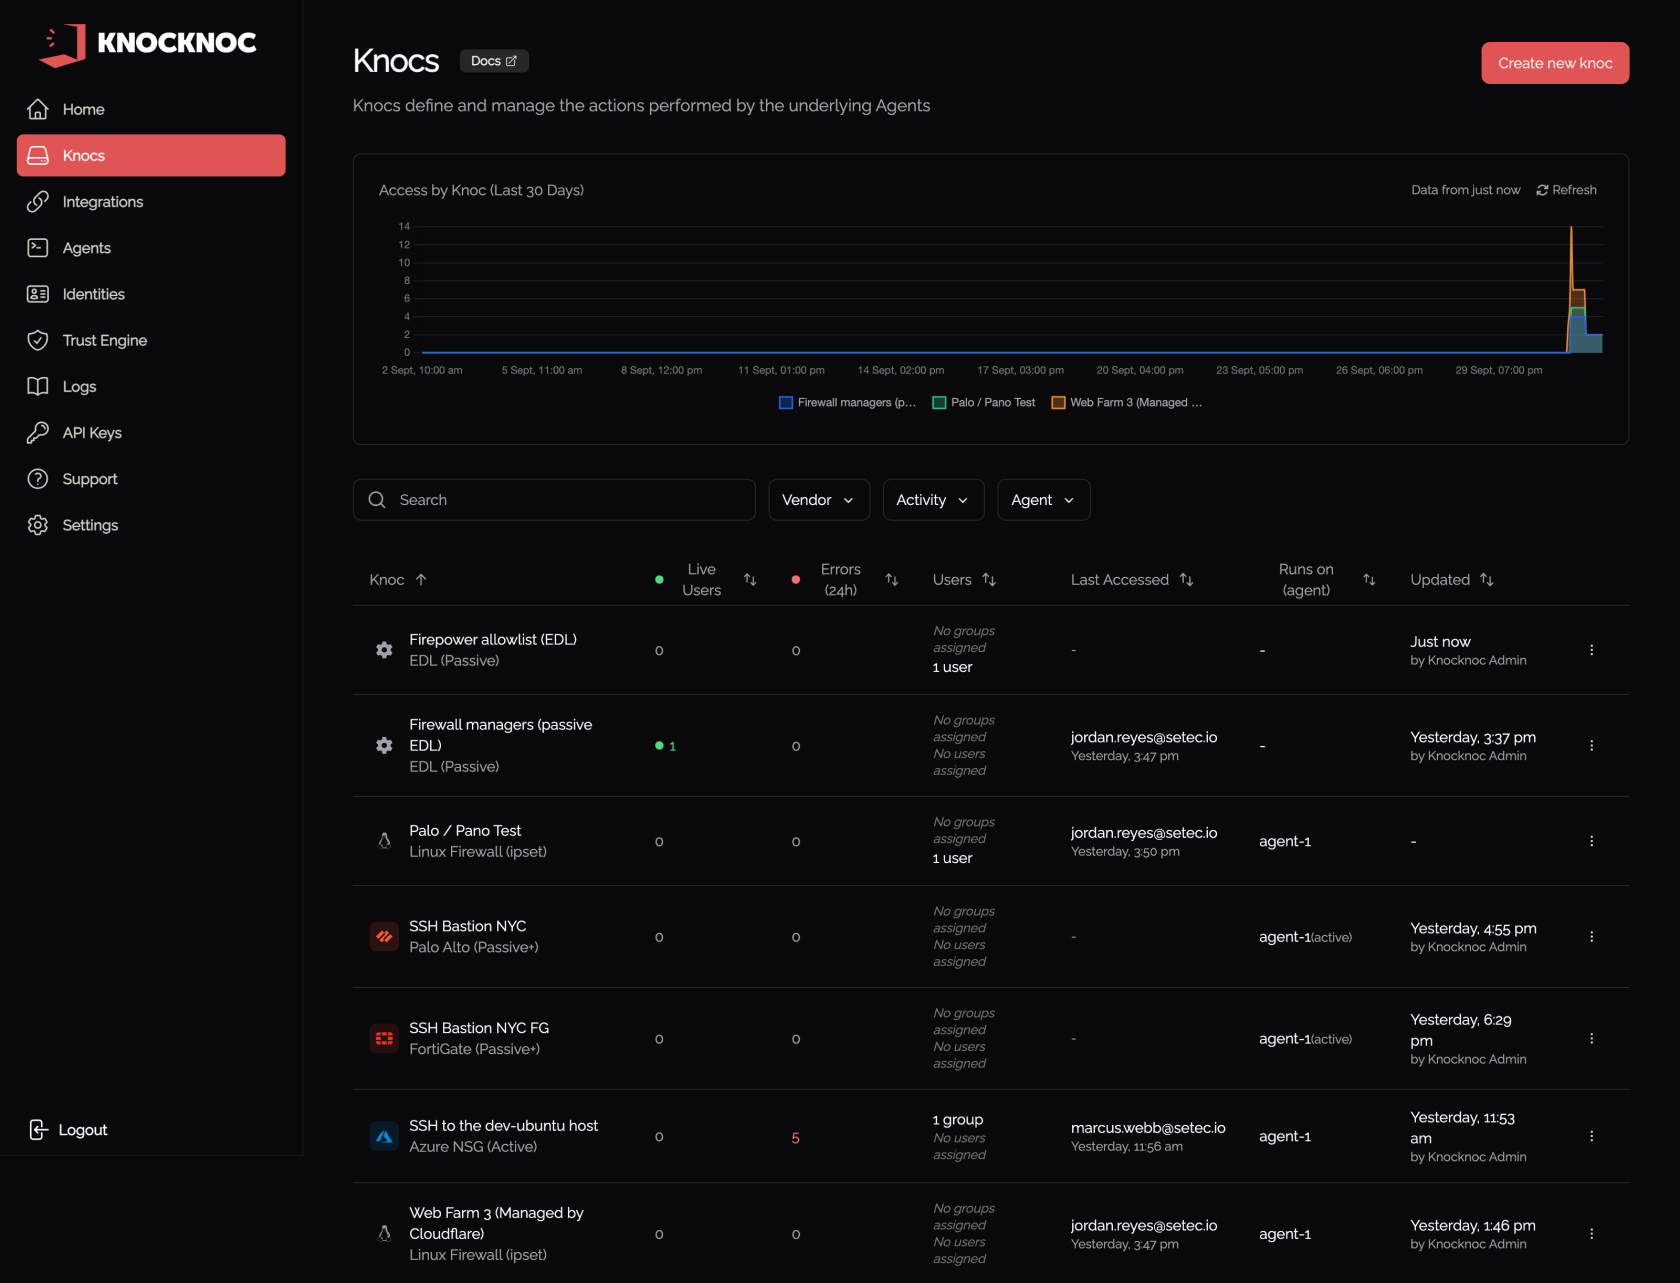Navigate to Trust Engine
Image resolution: width=1680 pixels, height=1283 pixels.
[151, 340]
